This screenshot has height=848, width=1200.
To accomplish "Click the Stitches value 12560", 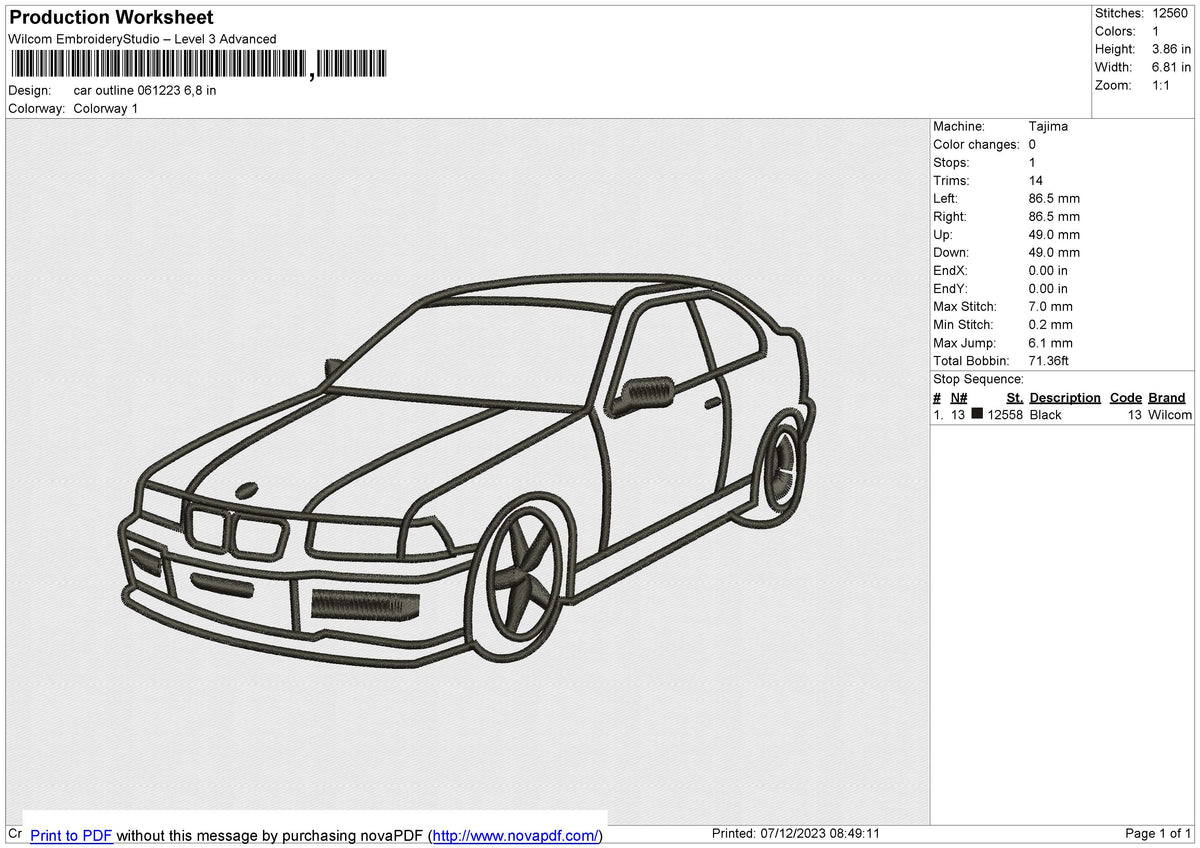I will click(1170, 13).
